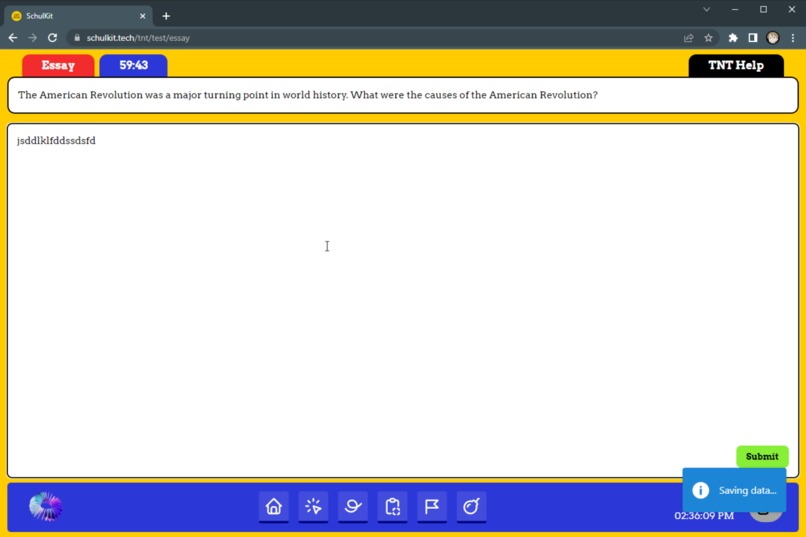Open TNT Help
Viewport: 806px width, 537px height.
736,65
